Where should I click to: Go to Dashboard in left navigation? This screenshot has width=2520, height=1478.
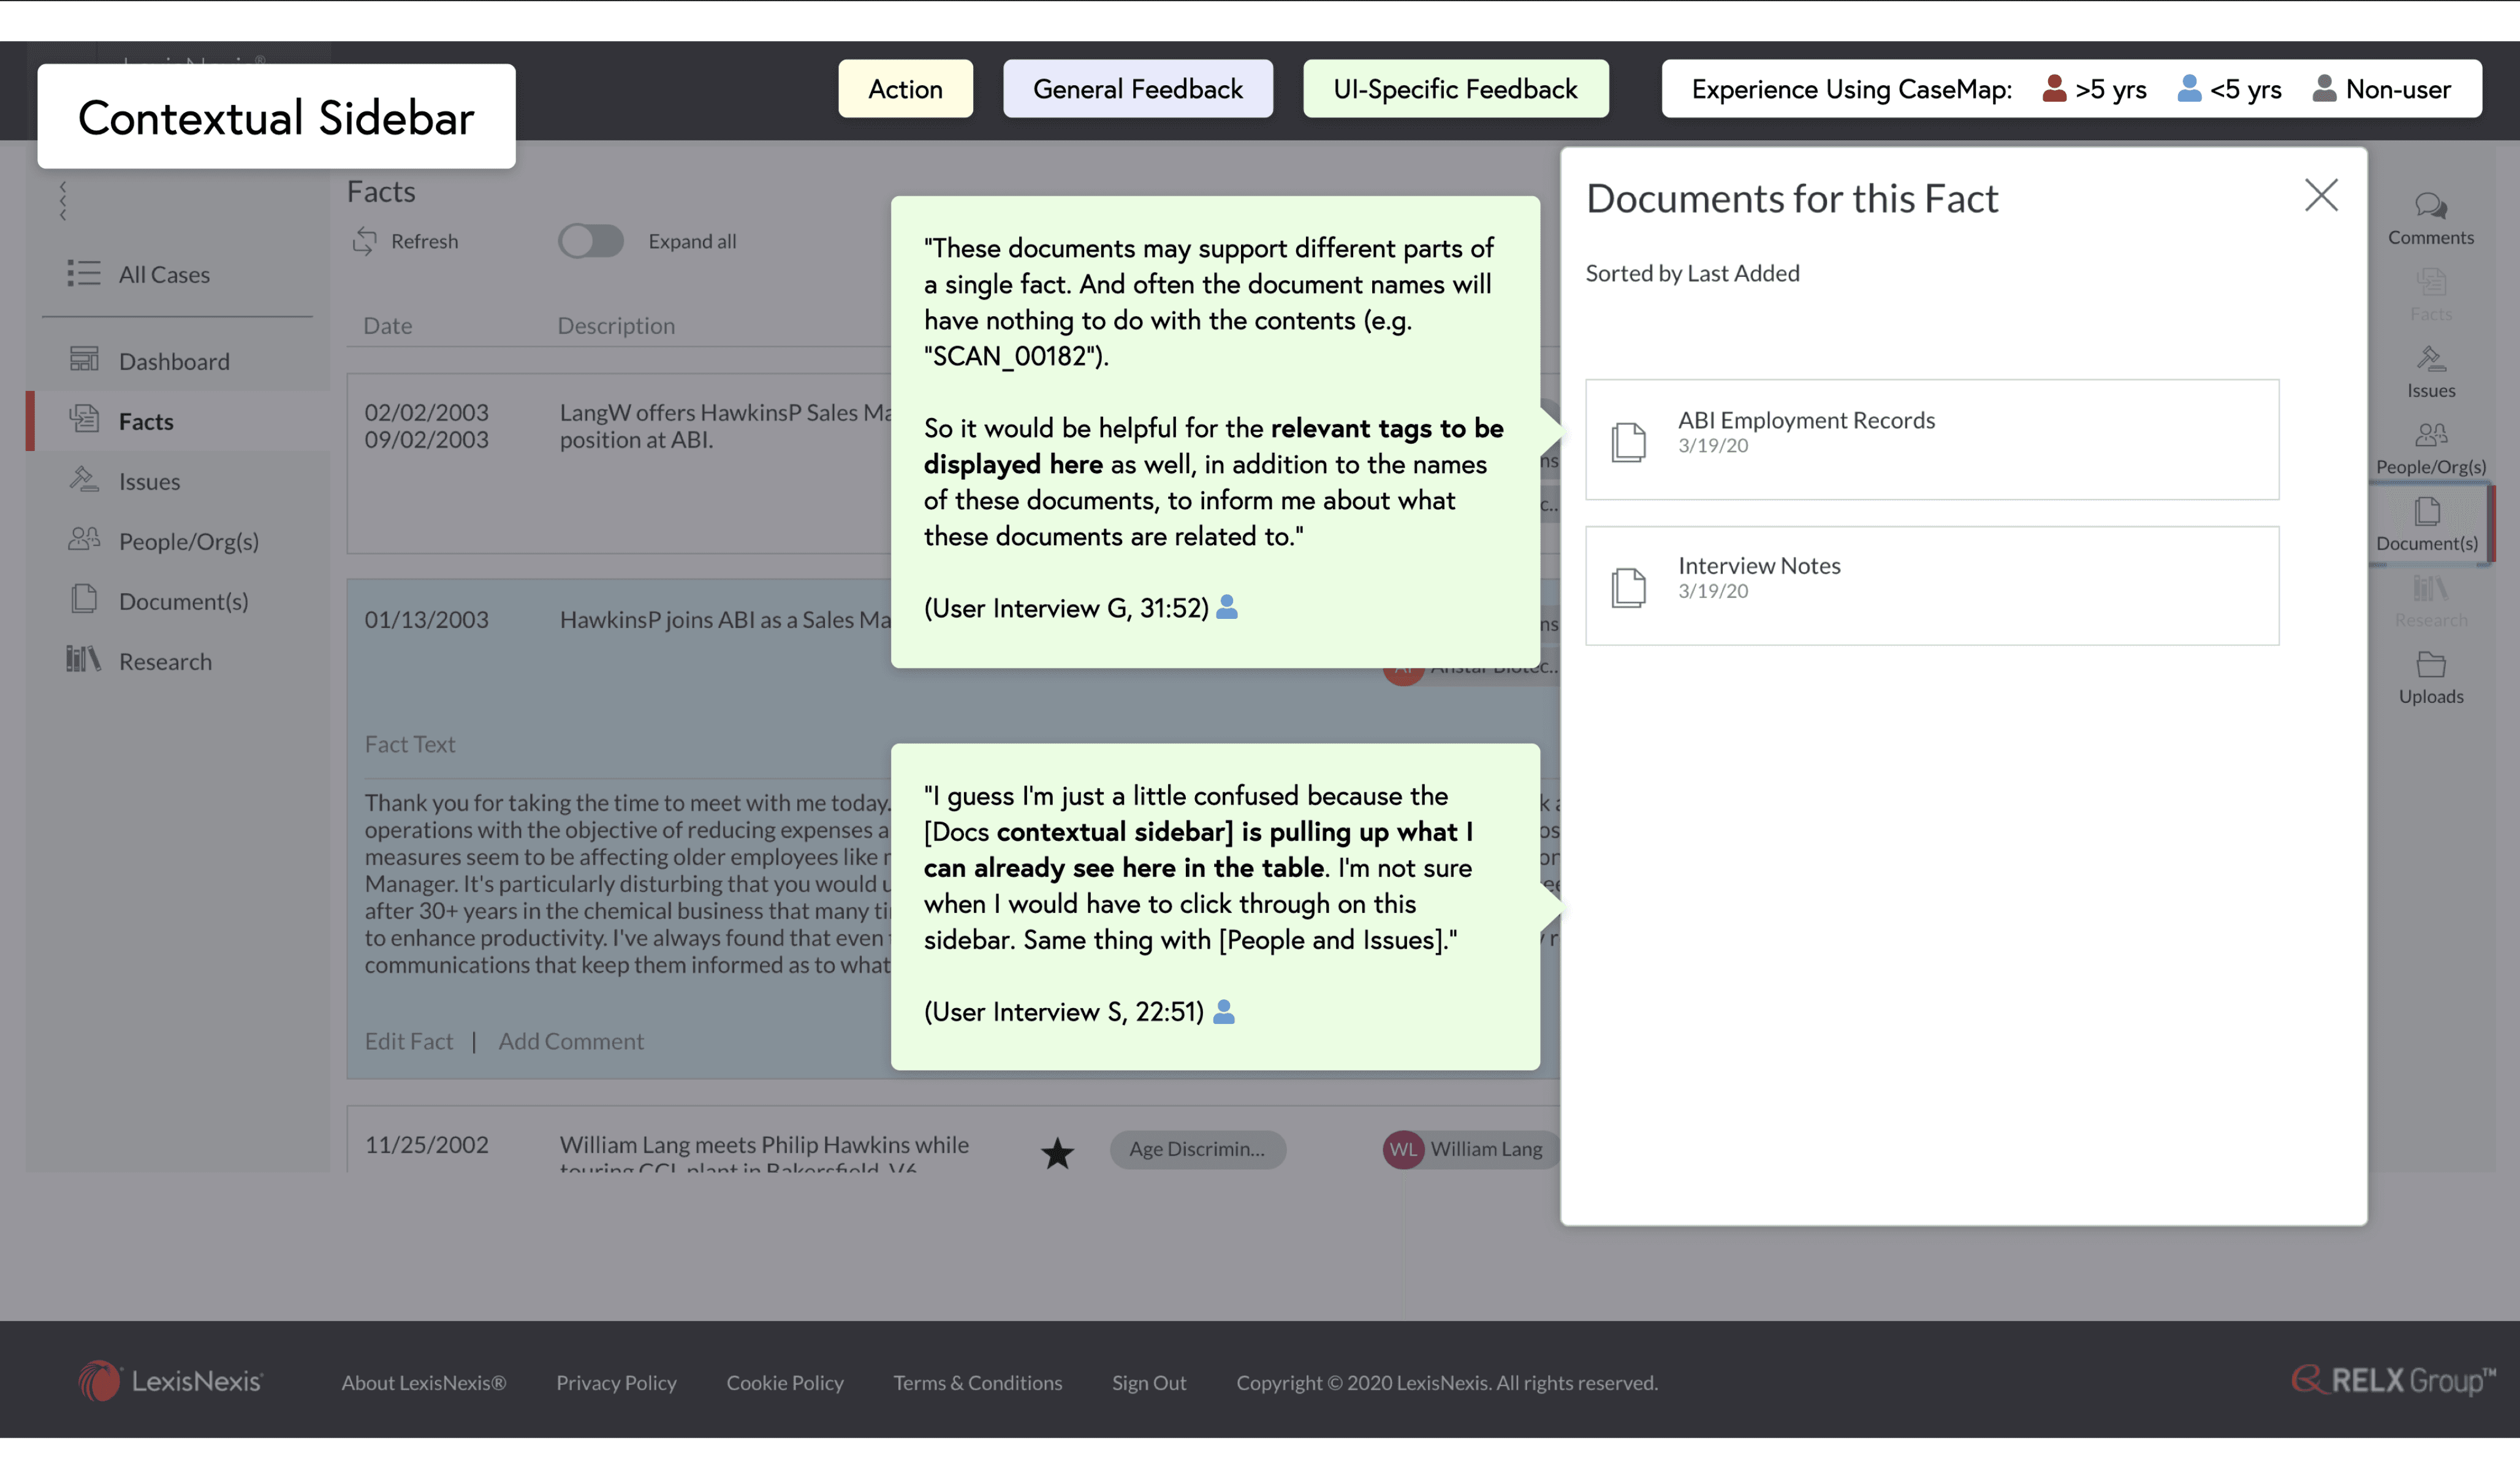tap(173, 361)
